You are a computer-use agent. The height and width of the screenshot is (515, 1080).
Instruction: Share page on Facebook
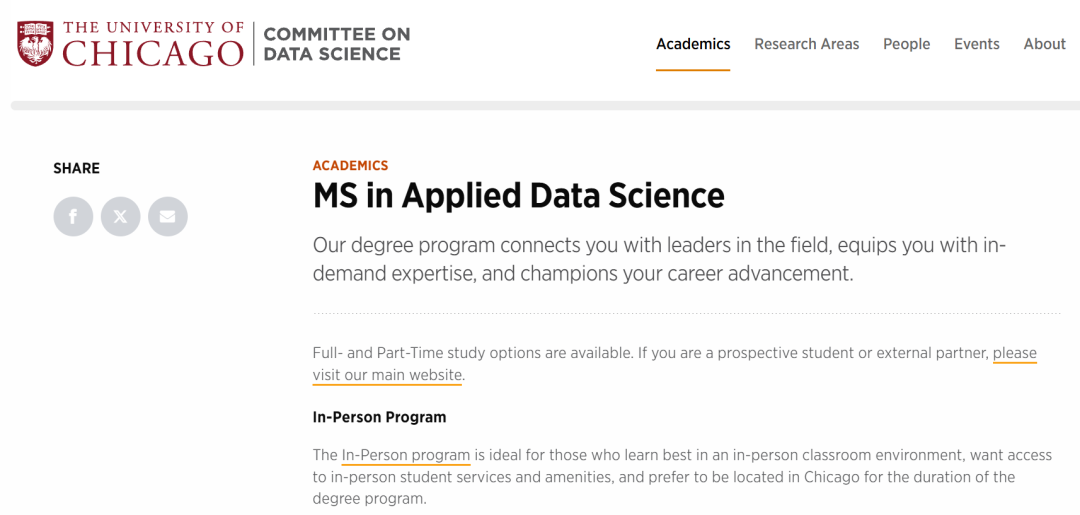(x=73, y=216)
